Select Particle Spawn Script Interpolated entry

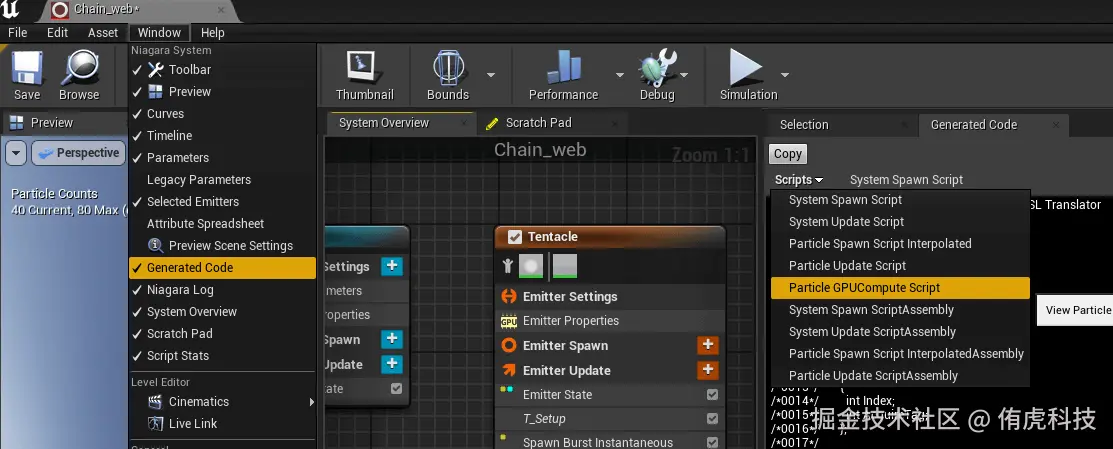point(900,243)
